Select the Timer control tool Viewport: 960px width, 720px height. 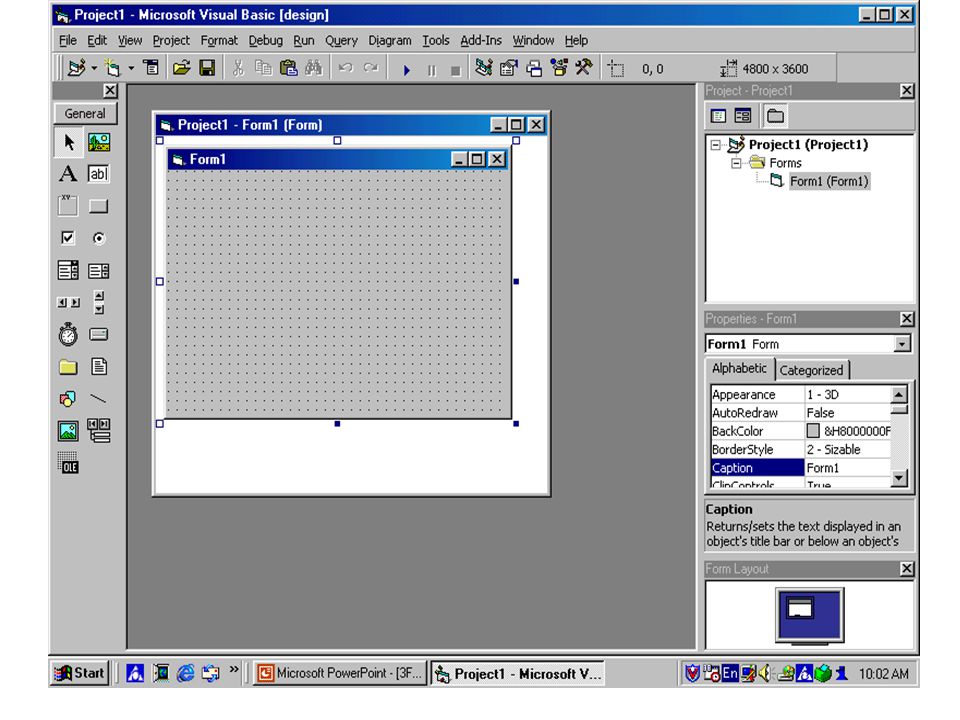coord(68,334)
